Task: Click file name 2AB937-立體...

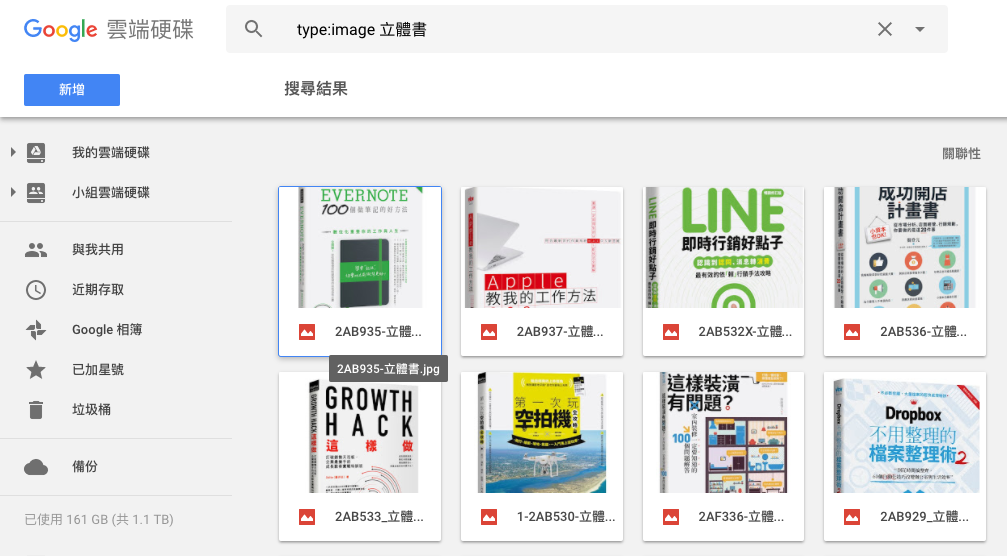Action: point(560,332)
